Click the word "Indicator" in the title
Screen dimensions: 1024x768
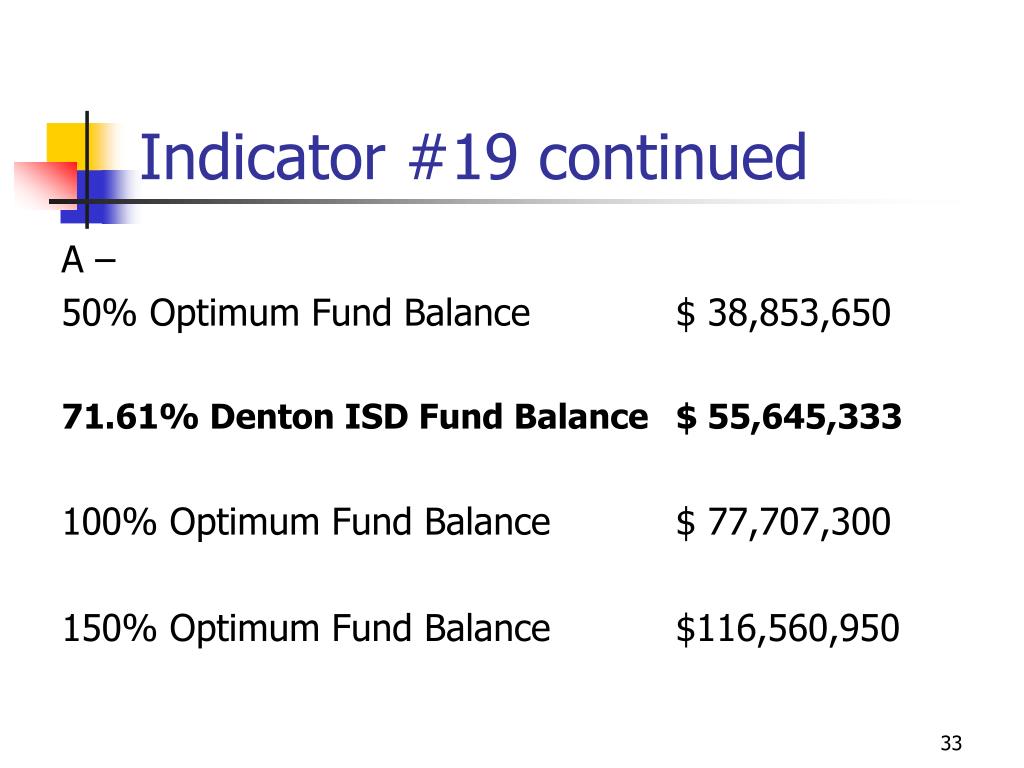point(260,158)
